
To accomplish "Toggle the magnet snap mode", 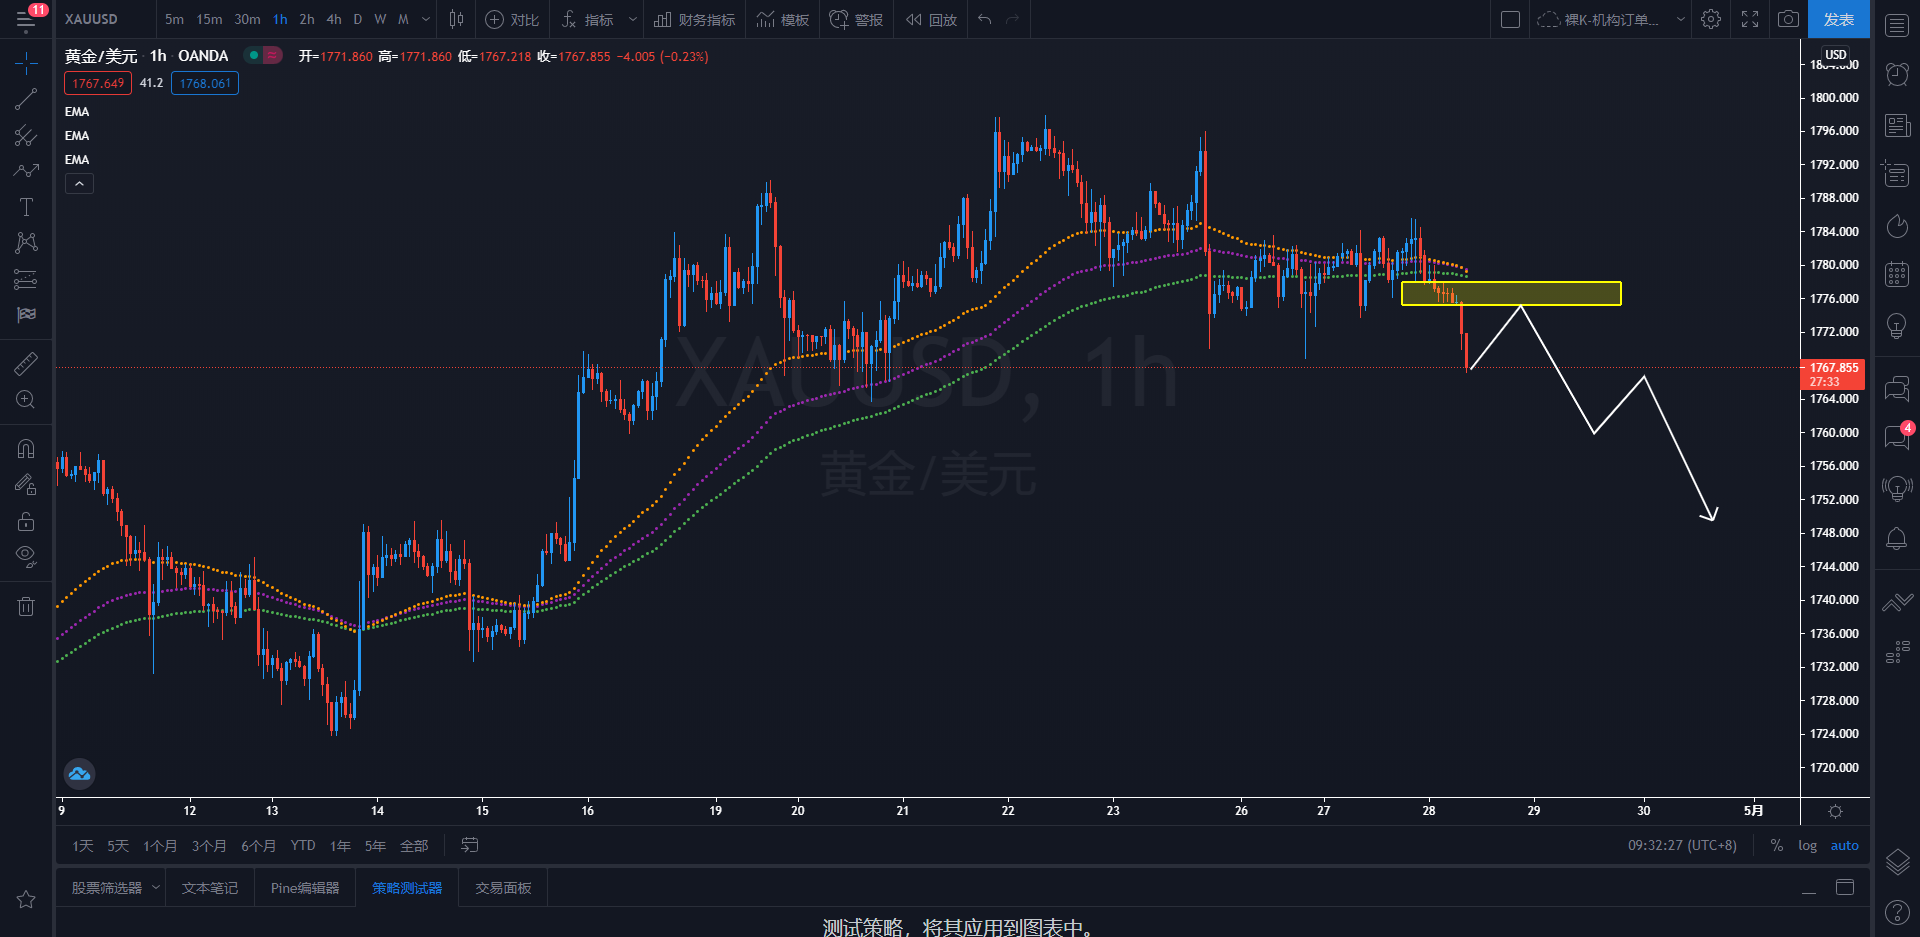I will (x=26, y=449).
